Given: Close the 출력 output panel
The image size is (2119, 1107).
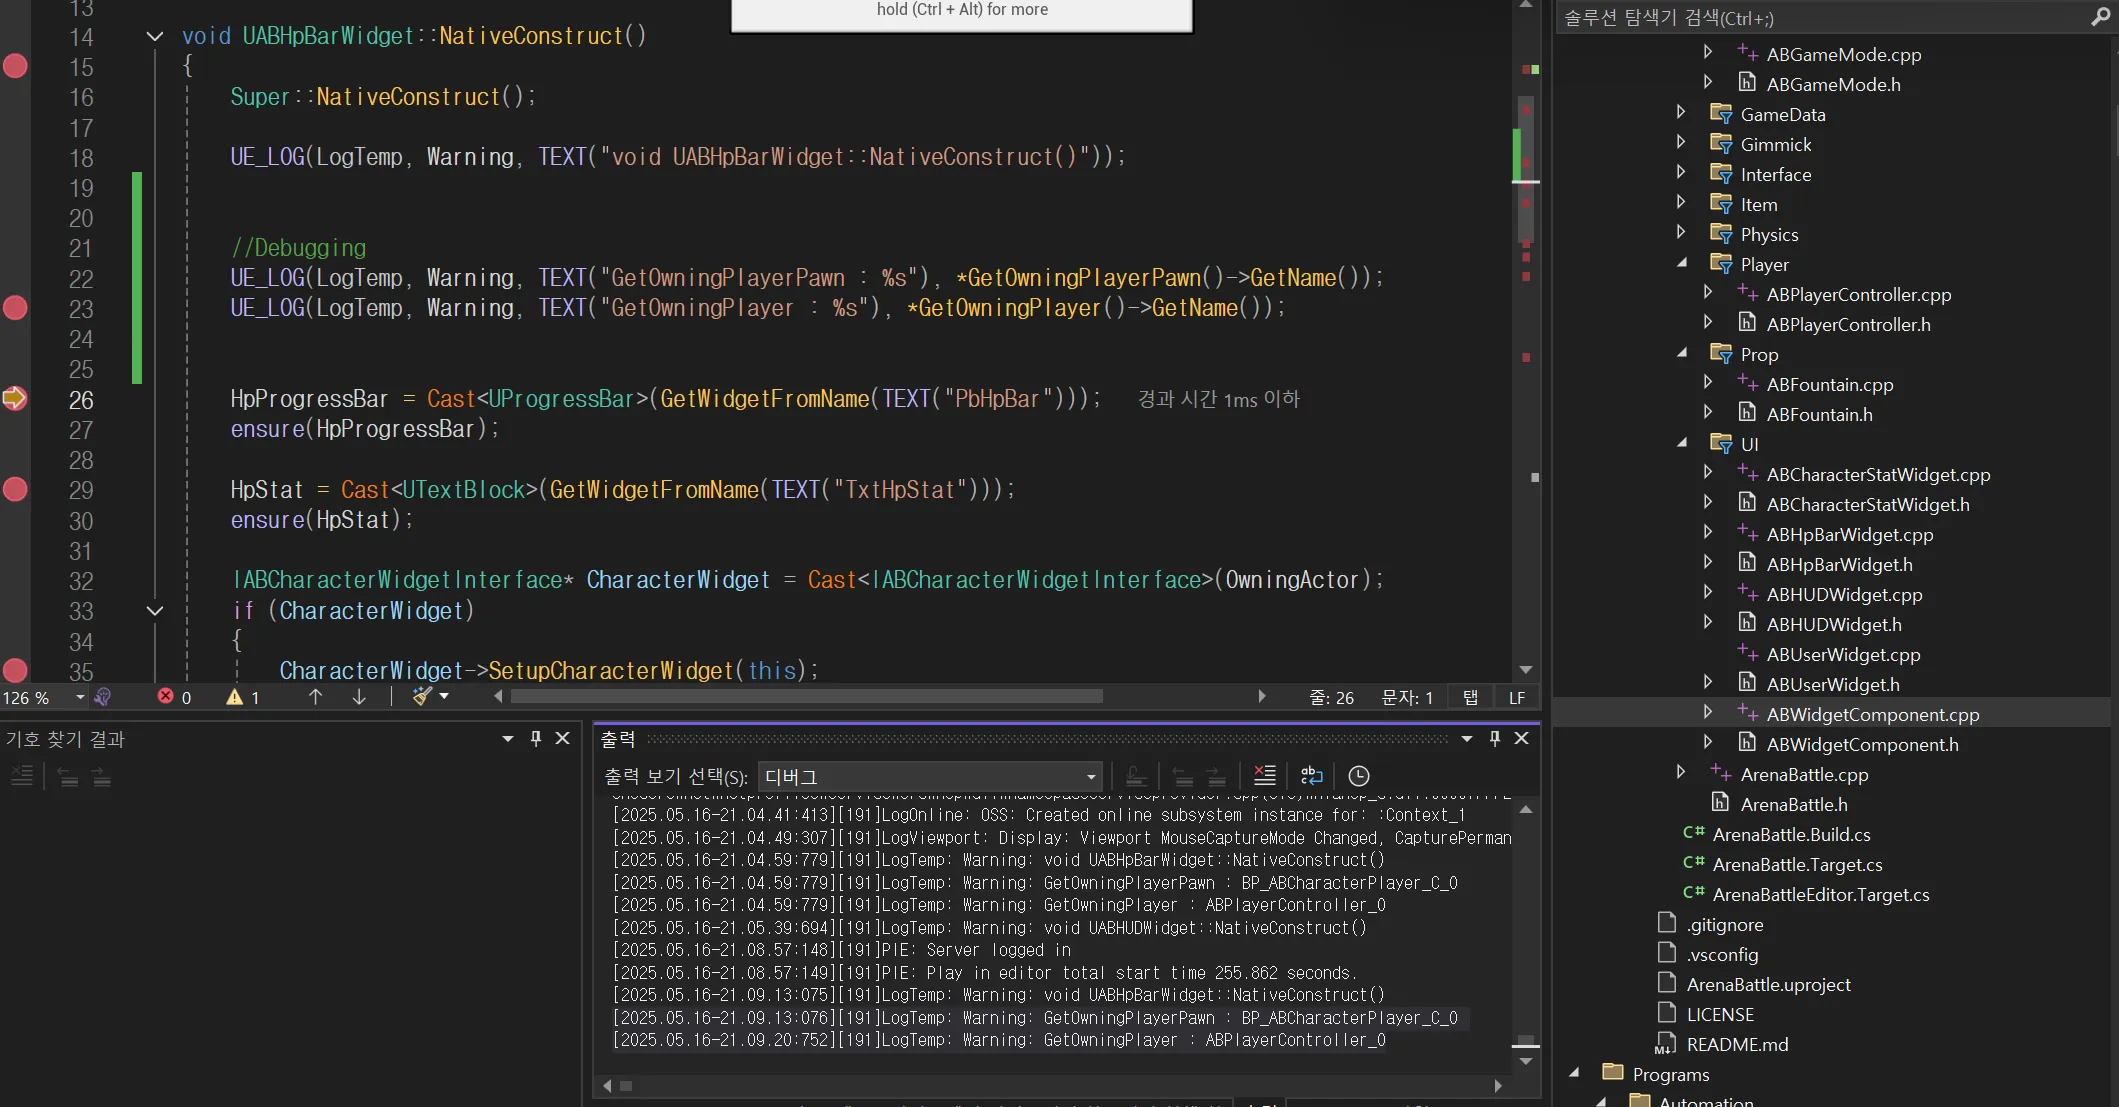Looking at the screenshot, I should tap(1522, 738).
